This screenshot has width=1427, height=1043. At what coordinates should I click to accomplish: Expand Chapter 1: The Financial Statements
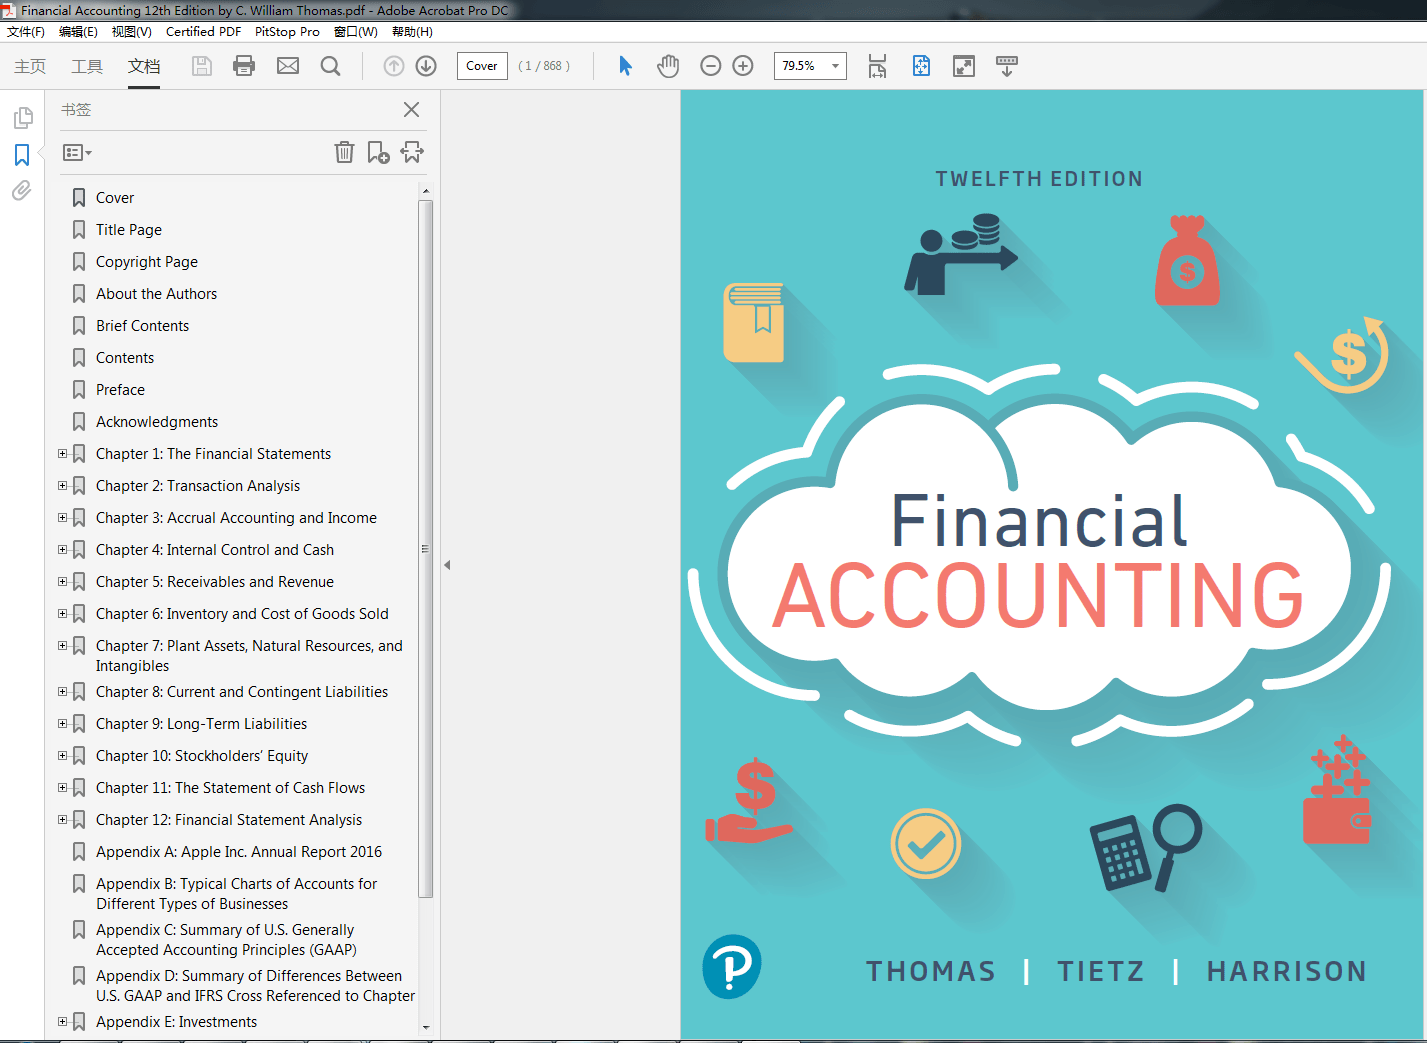click(63, 454)
